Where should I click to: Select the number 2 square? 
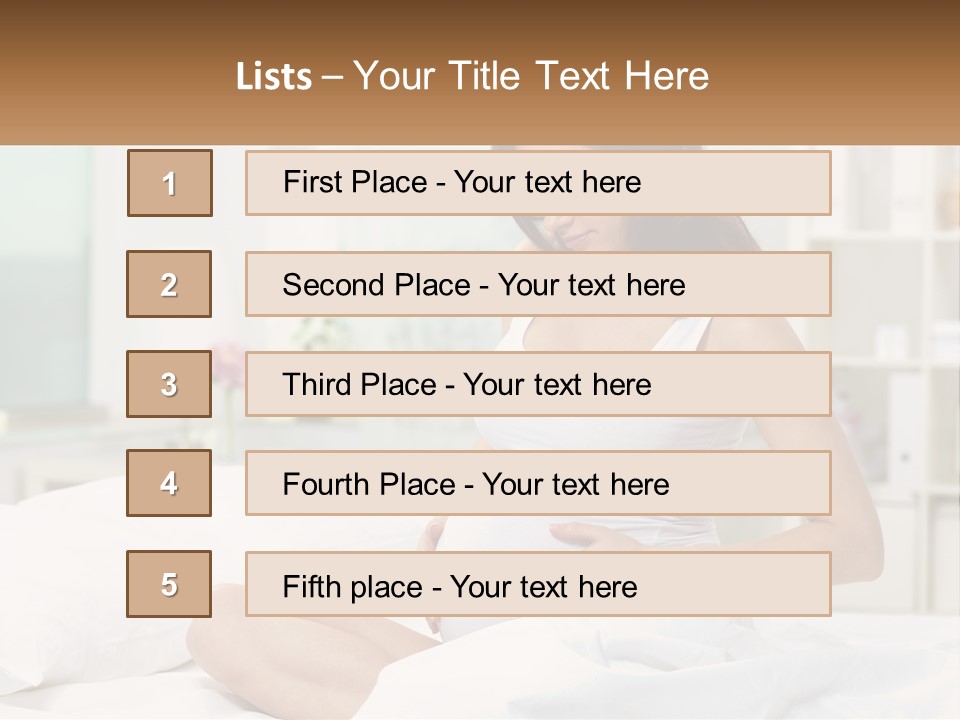click(x=169, y=284)
